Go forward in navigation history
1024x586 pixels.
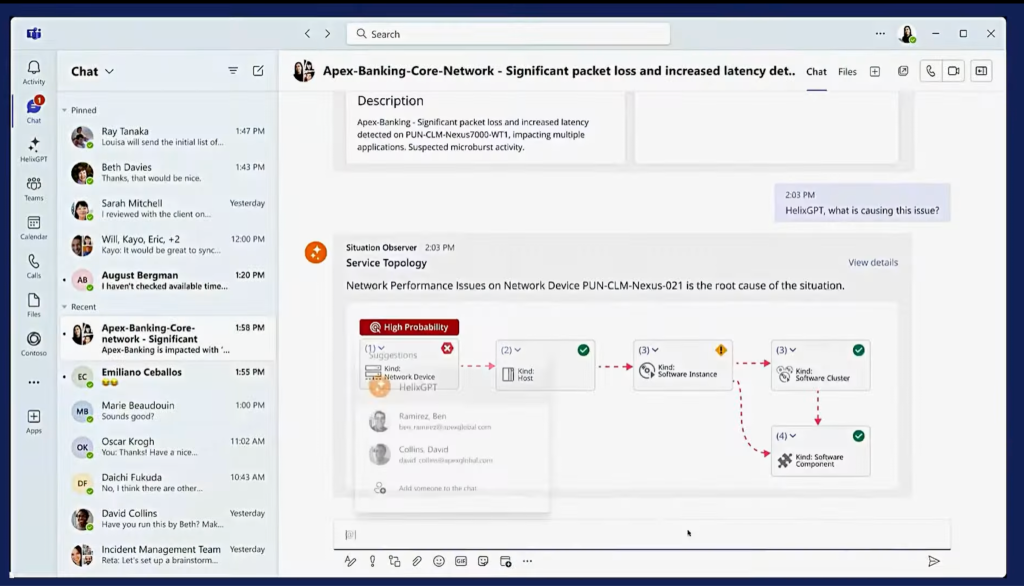328,33
